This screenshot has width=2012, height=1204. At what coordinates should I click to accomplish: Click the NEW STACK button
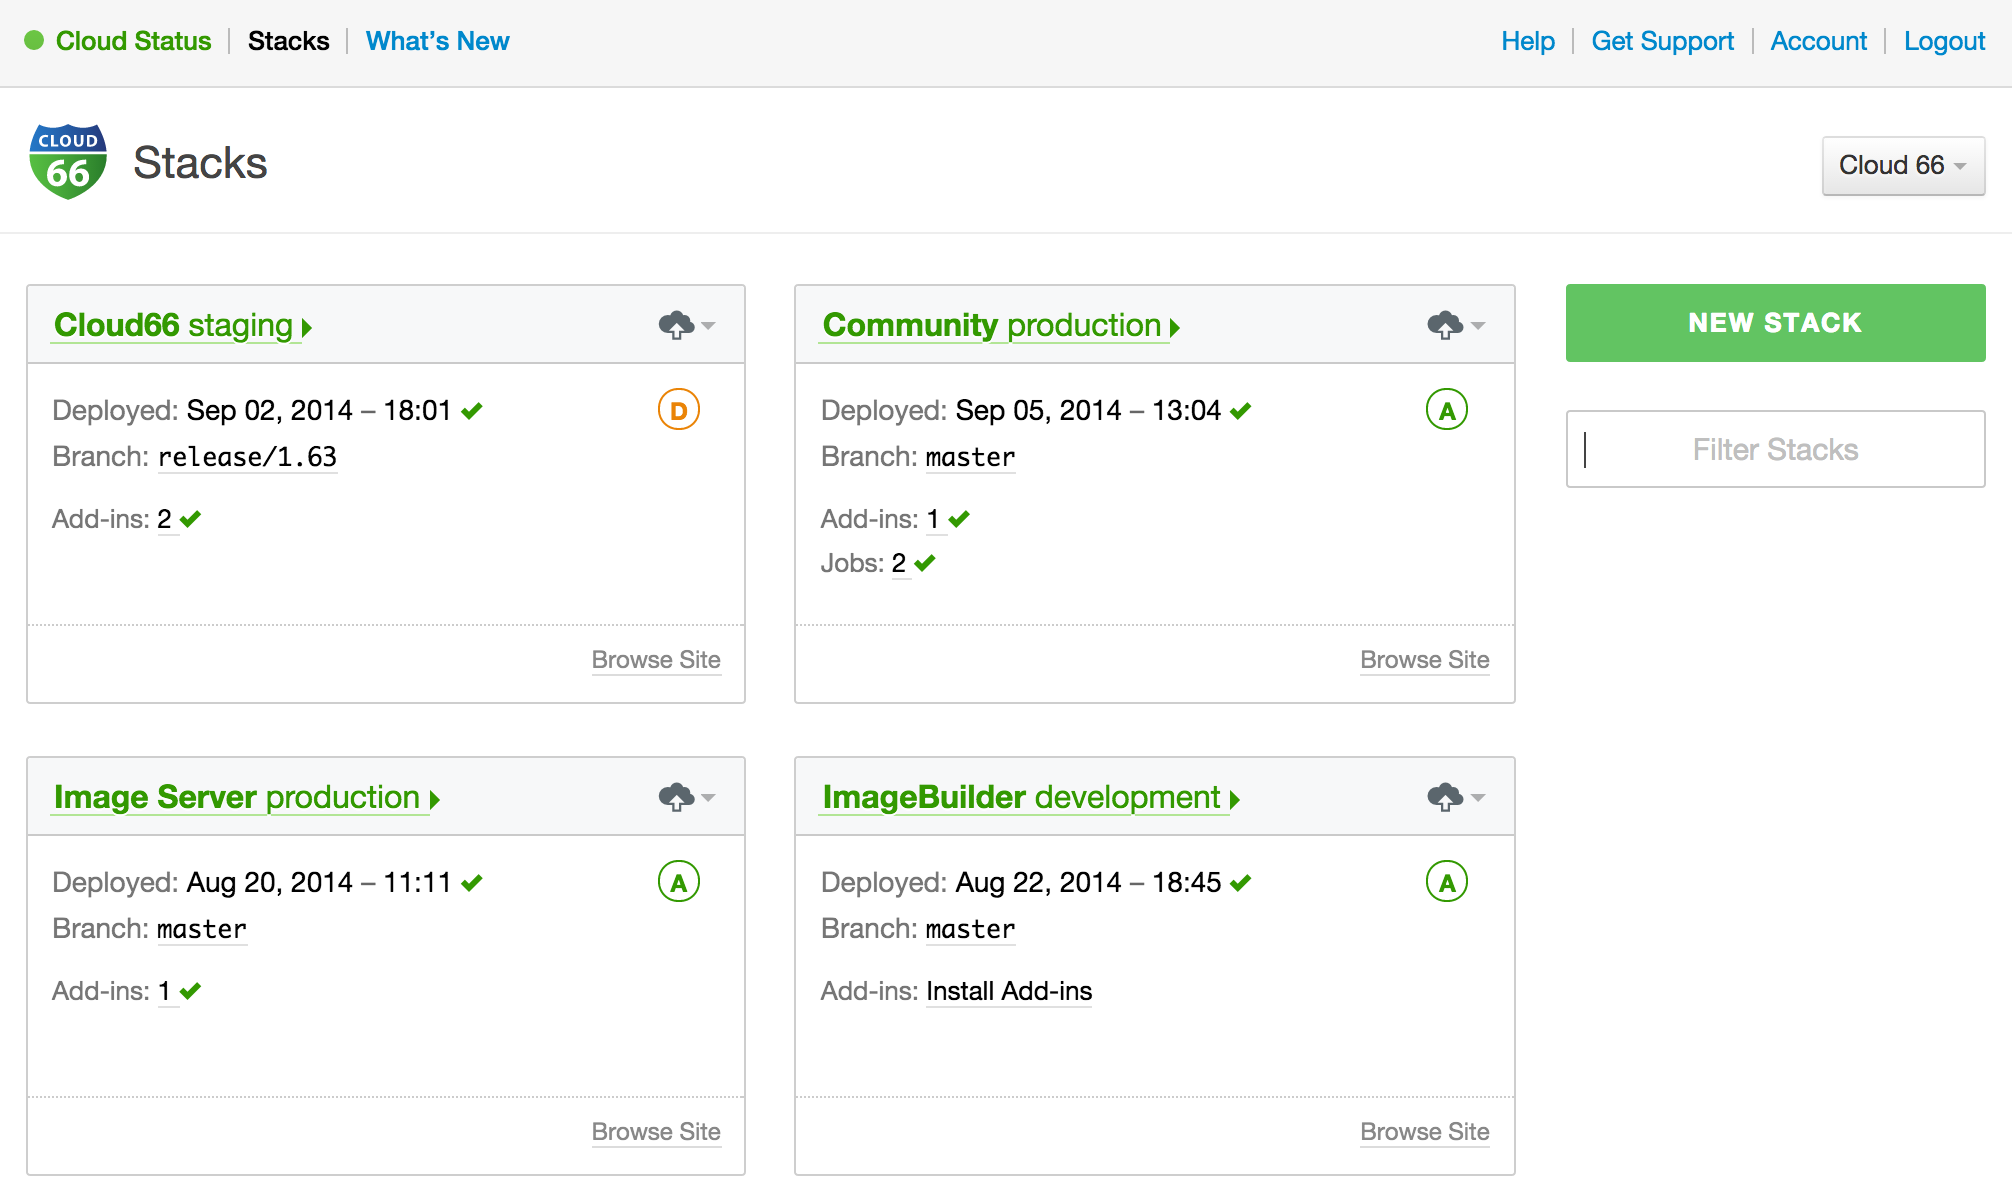(1775, 323)
